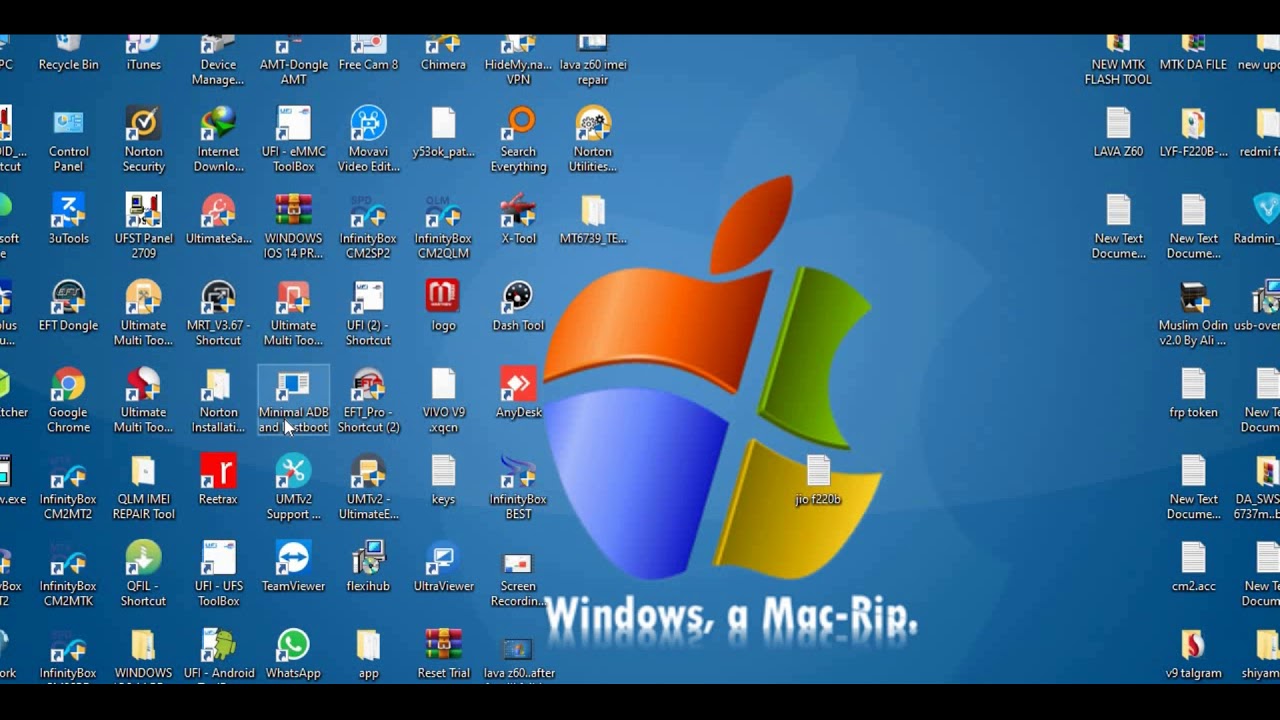
Task: Launch TeamViewer
Action: tap(293, 568)
